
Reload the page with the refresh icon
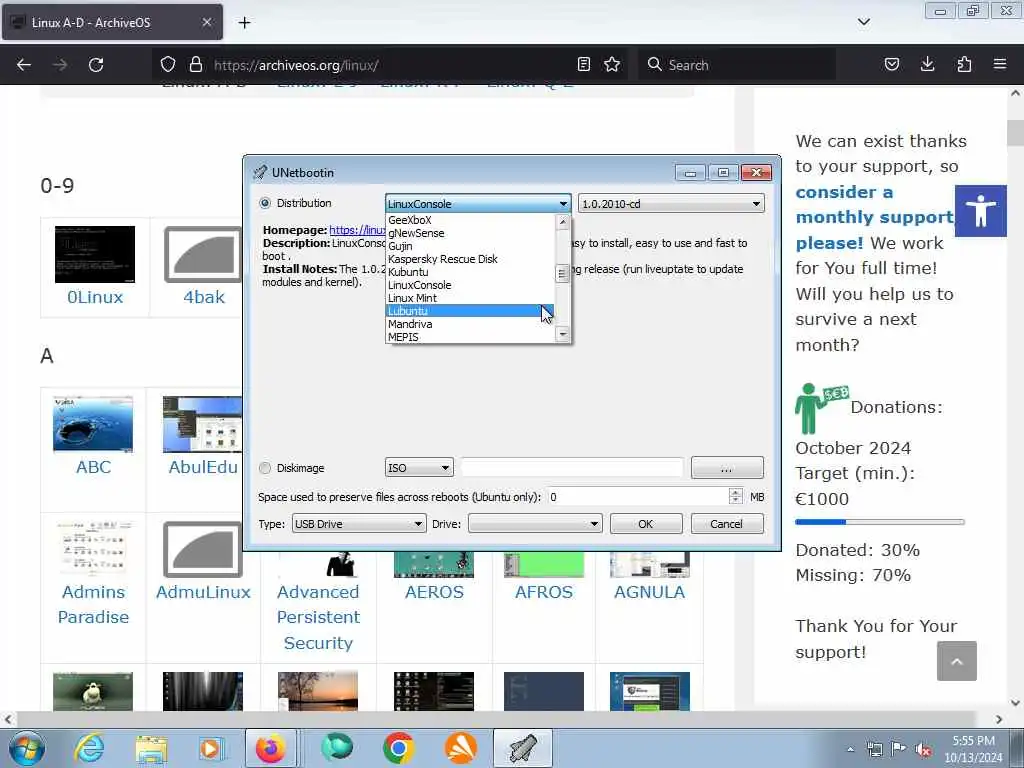pos(96,65)
